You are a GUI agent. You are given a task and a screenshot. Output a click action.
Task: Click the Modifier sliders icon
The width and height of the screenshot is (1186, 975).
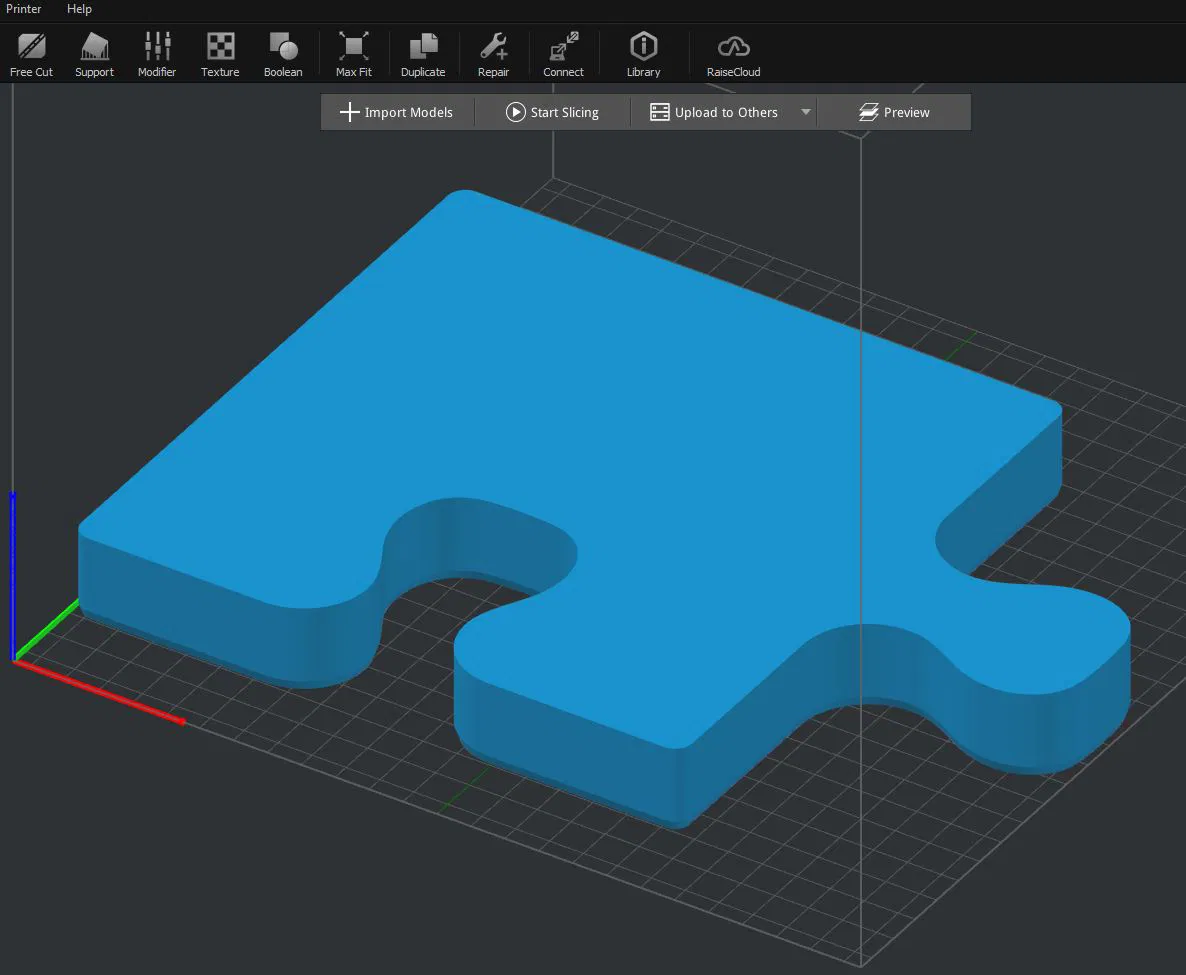pyautogui.click(x=157, y=46)
